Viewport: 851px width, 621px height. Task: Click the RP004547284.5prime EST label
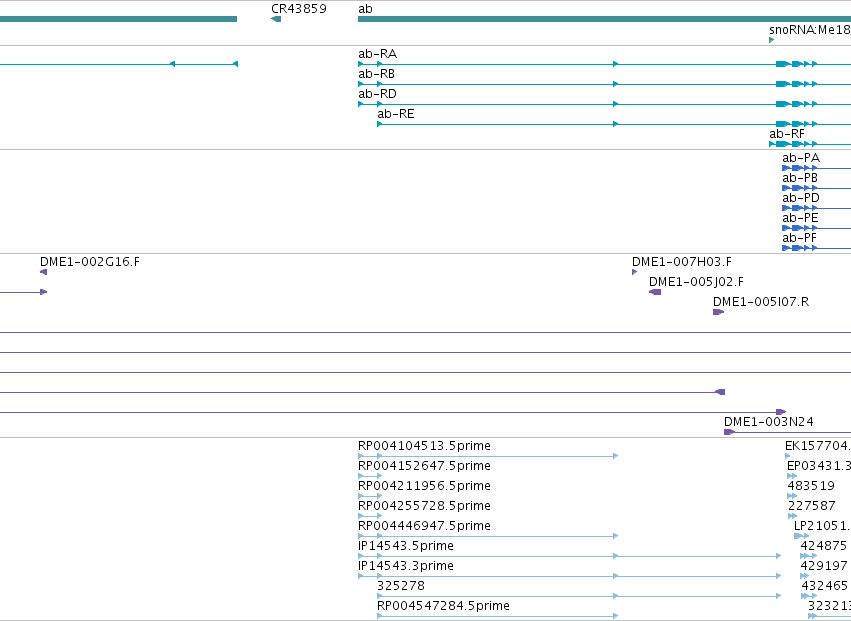pos(443,606)
